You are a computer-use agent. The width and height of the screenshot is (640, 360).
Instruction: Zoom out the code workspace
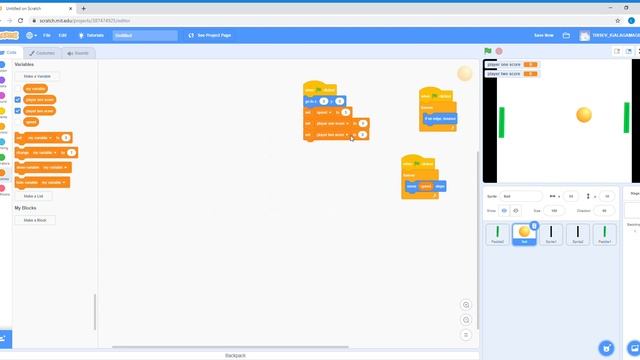pyautogui.click(x=466, y=320)
